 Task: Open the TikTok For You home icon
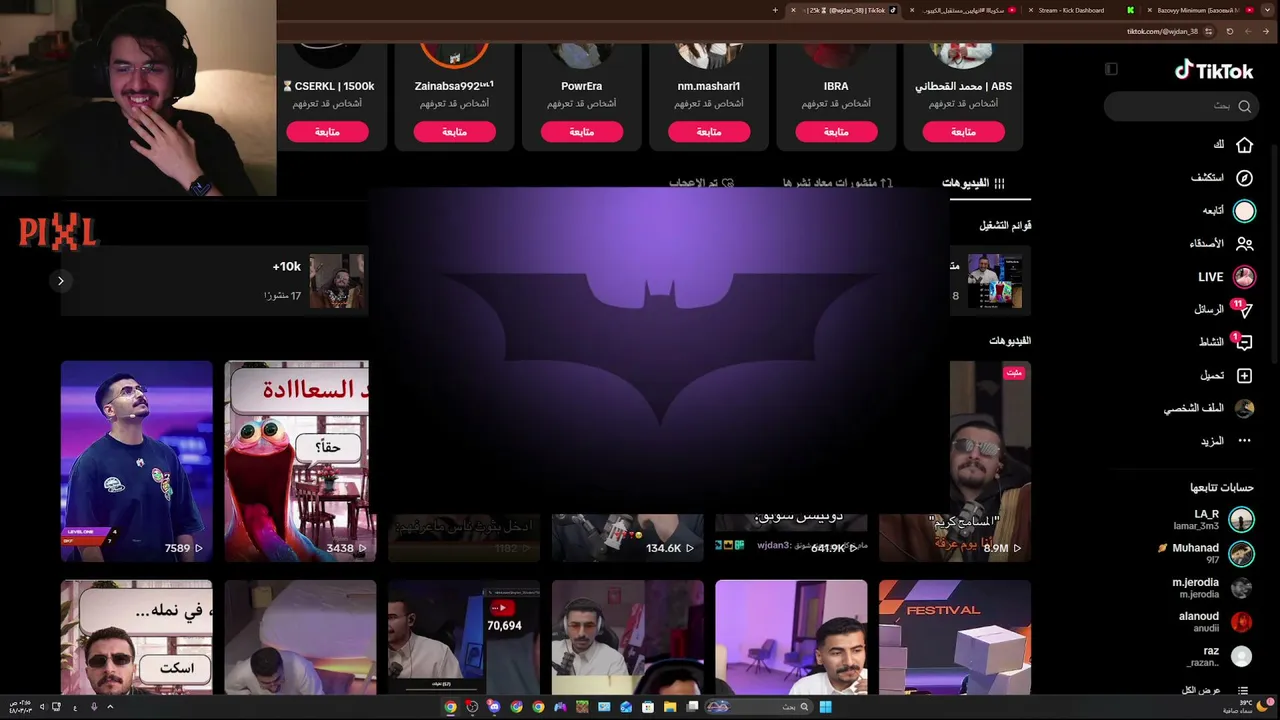(1244, 145)
